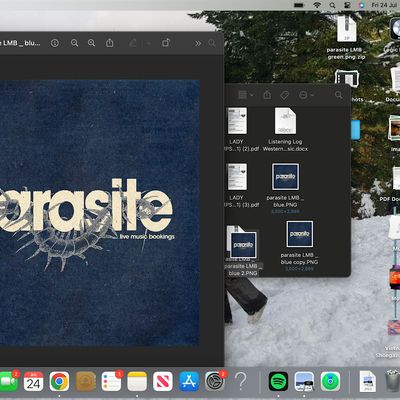Open the Finder grouping view dropdown
This screenshot has width=400, height=400.
pyautogui.click(x=246, y=95)
